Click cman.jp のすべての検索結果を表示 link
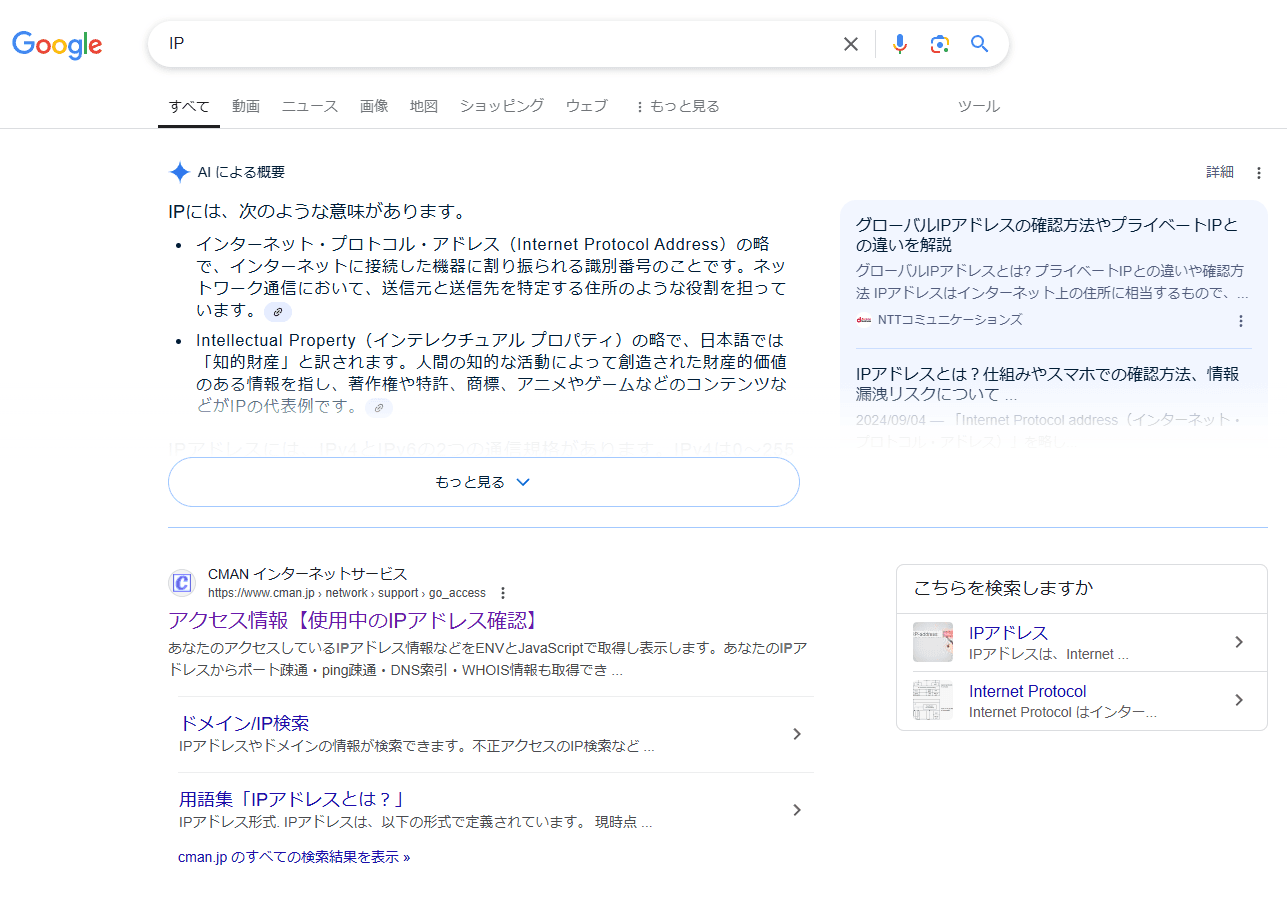 pyautogui.click(x=294, y=857)
